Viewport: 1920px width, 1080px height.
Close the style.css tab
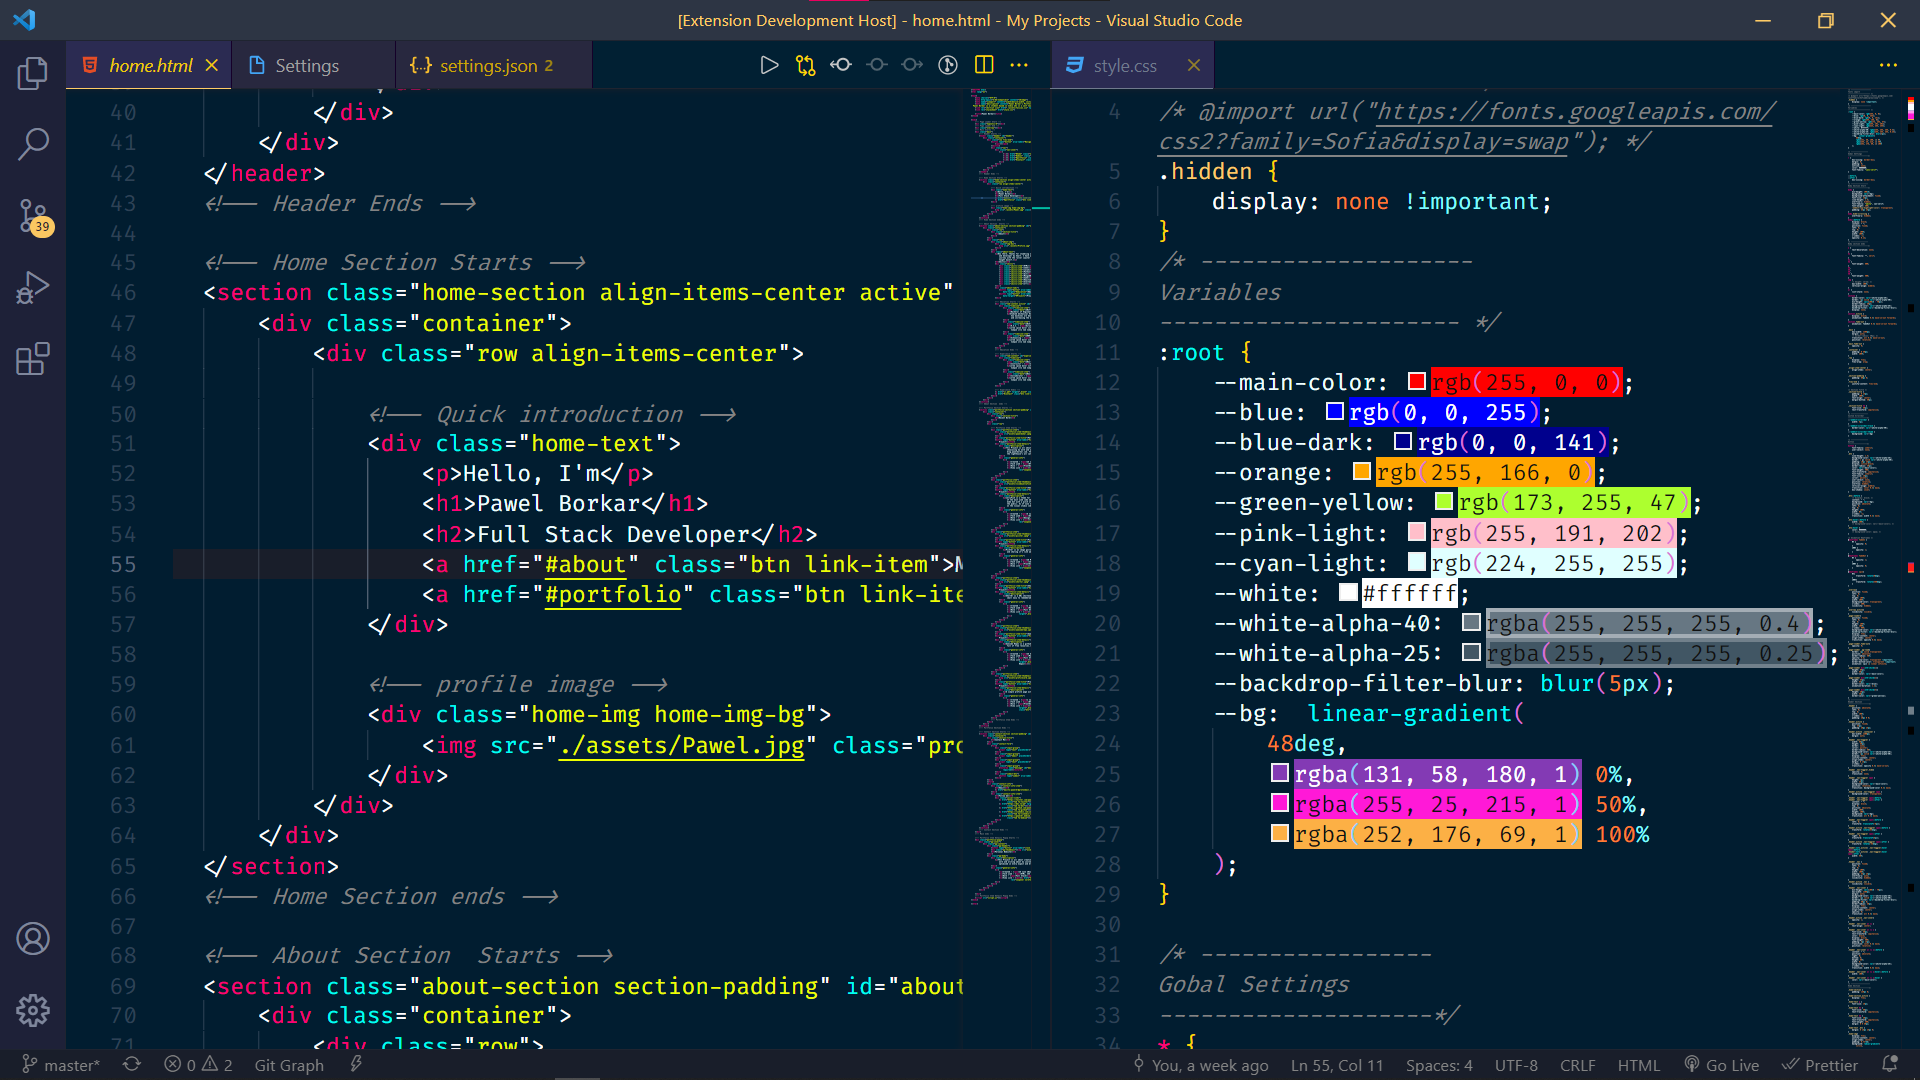coord(1193,65)
